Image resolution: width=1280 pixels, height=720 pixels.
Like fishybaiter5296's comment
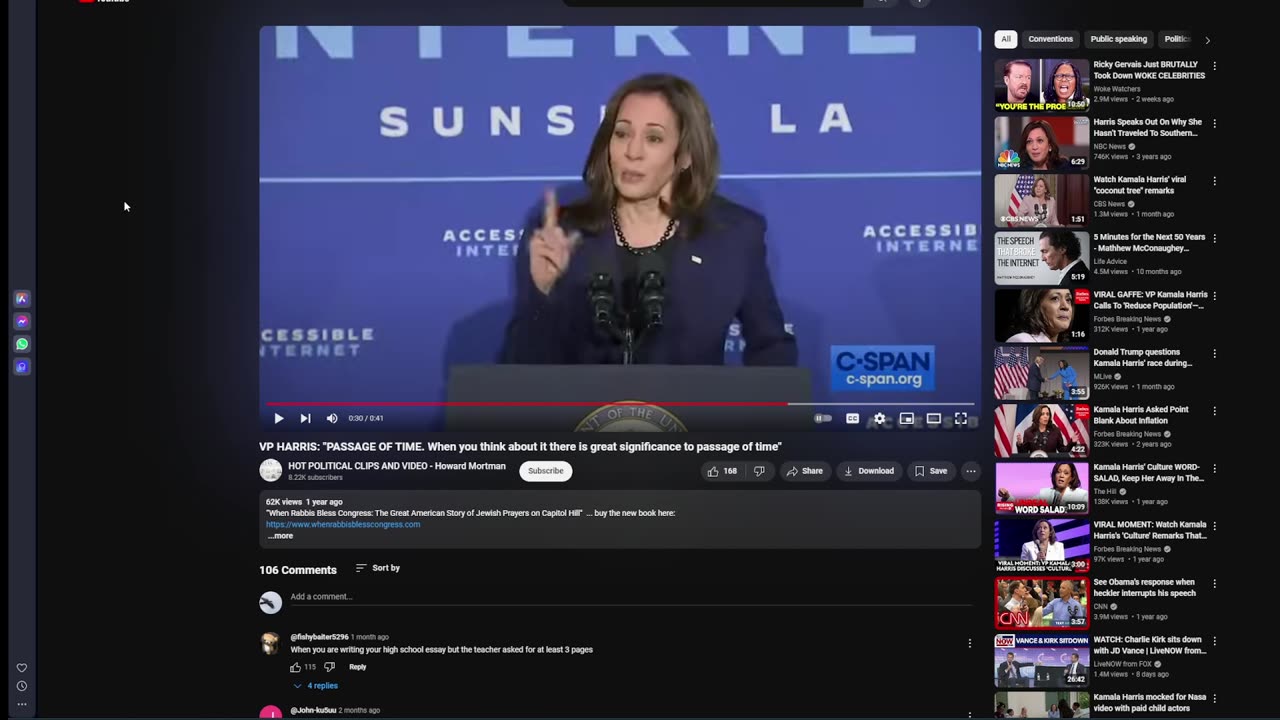pyautogui.click(x=295, y=667)
